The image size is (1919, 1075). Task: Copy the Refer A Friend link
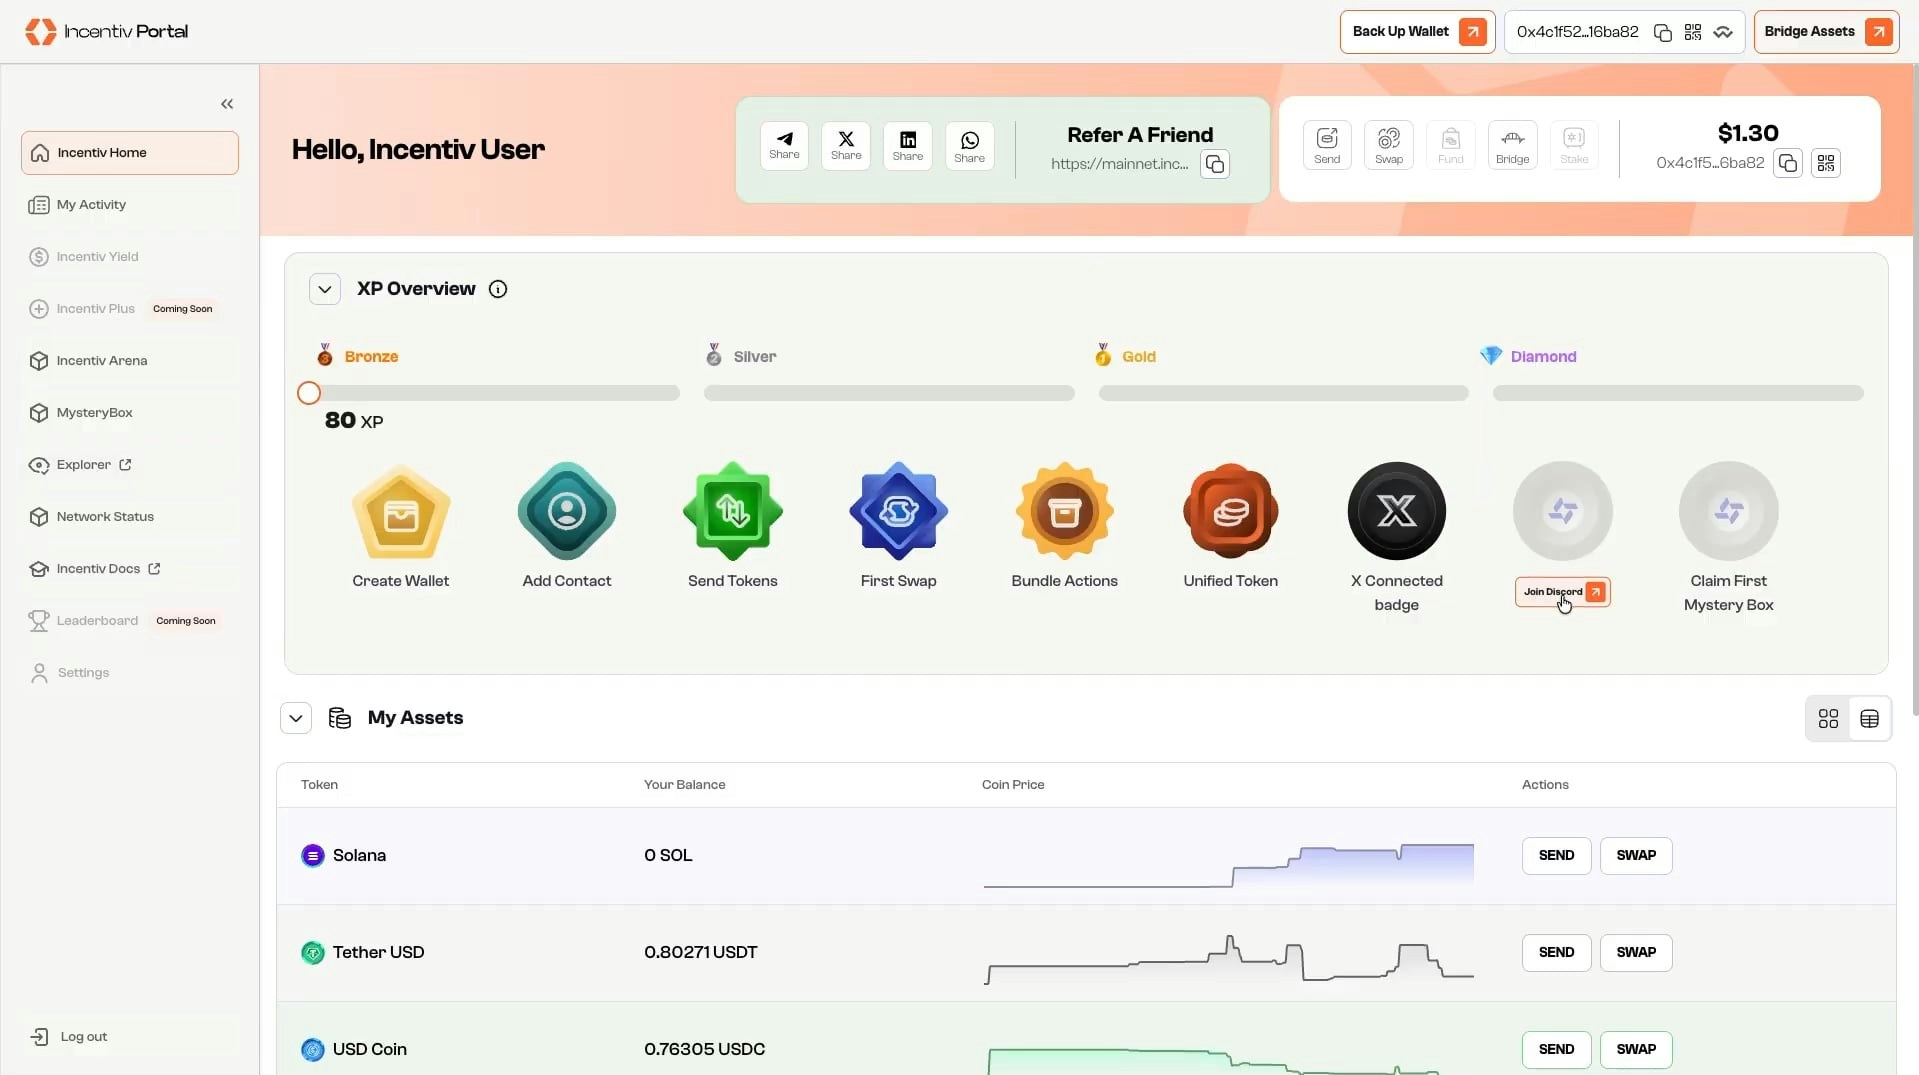click(1215, 164)
